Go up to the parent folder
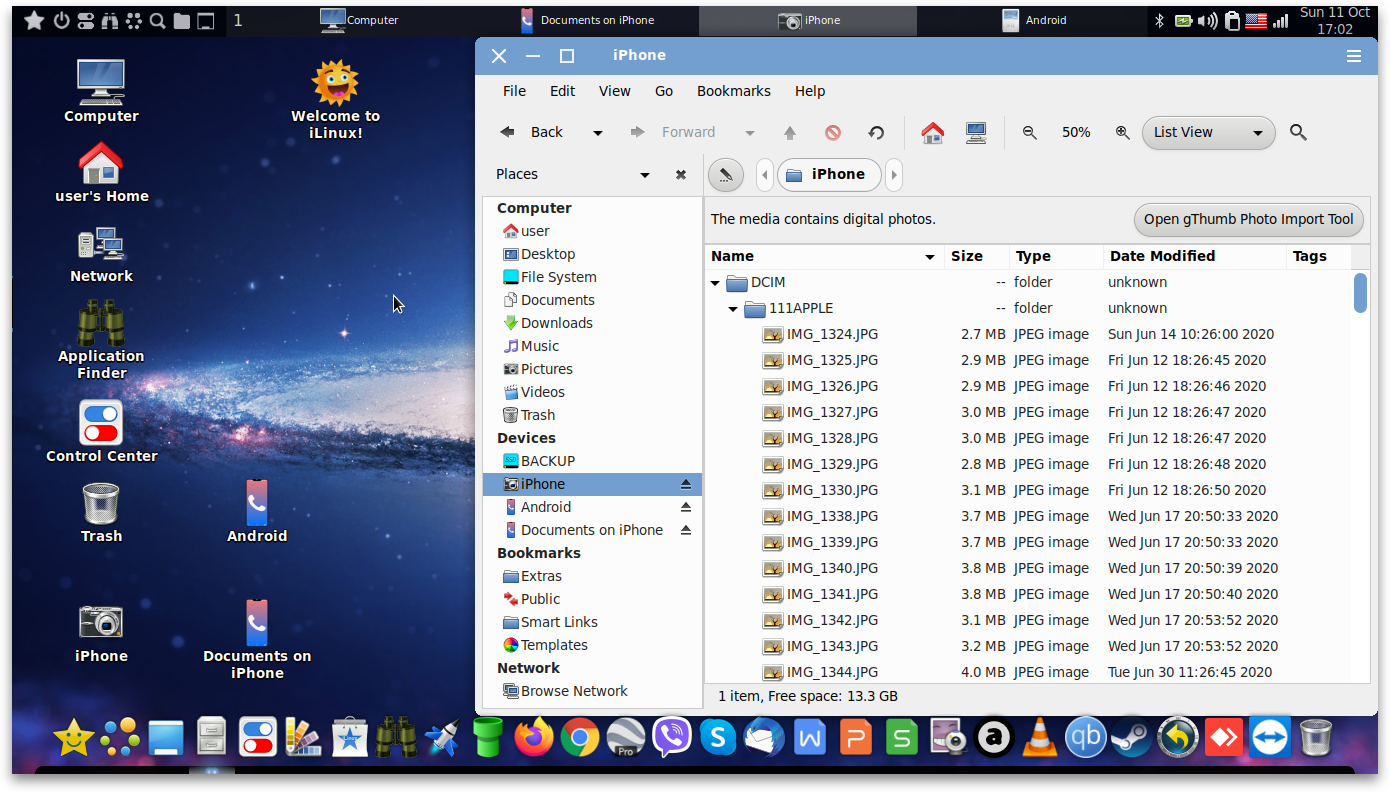 [790, 132]
